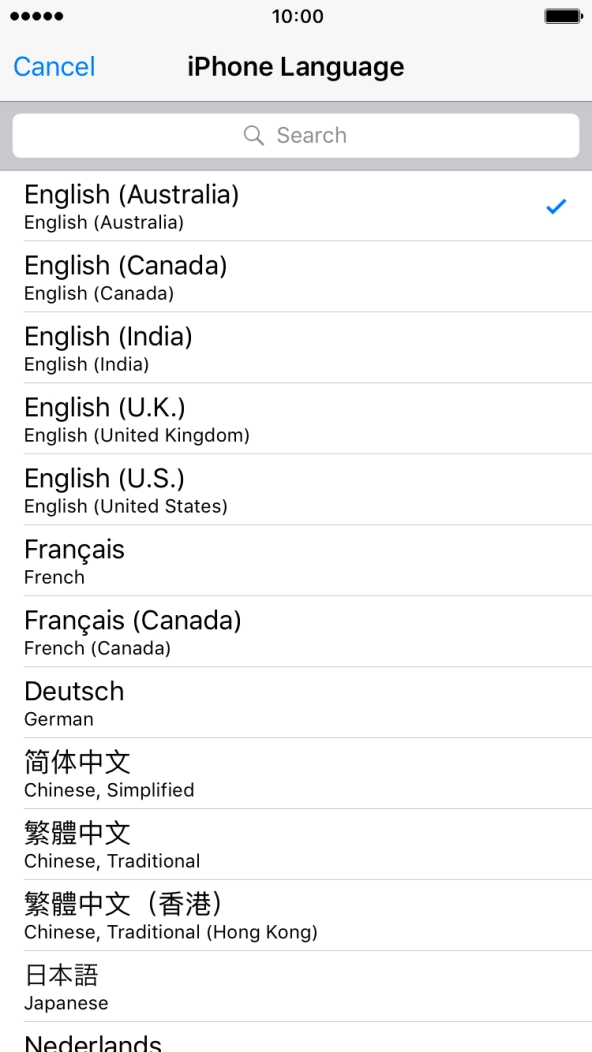This screenshot has width=592, height=1052.
Task: Select 简体中文 (Chinese, Simplified)
Action: [x=296, y=773]
